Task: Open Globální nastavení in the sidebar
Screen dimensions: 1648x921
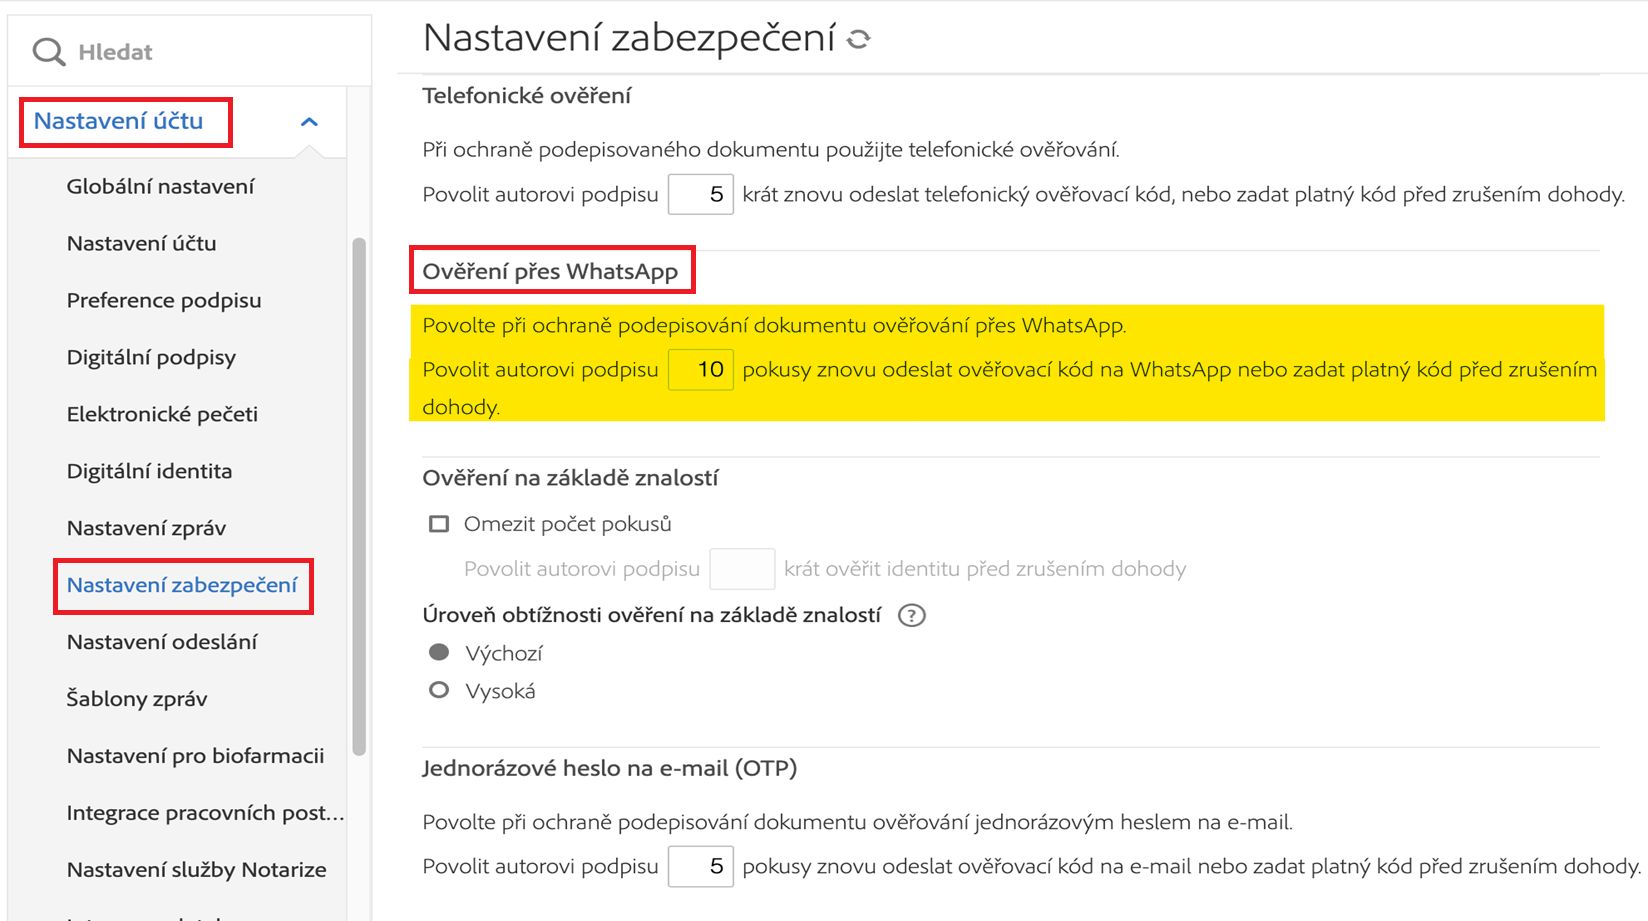Action: click(x=160, y=186)
